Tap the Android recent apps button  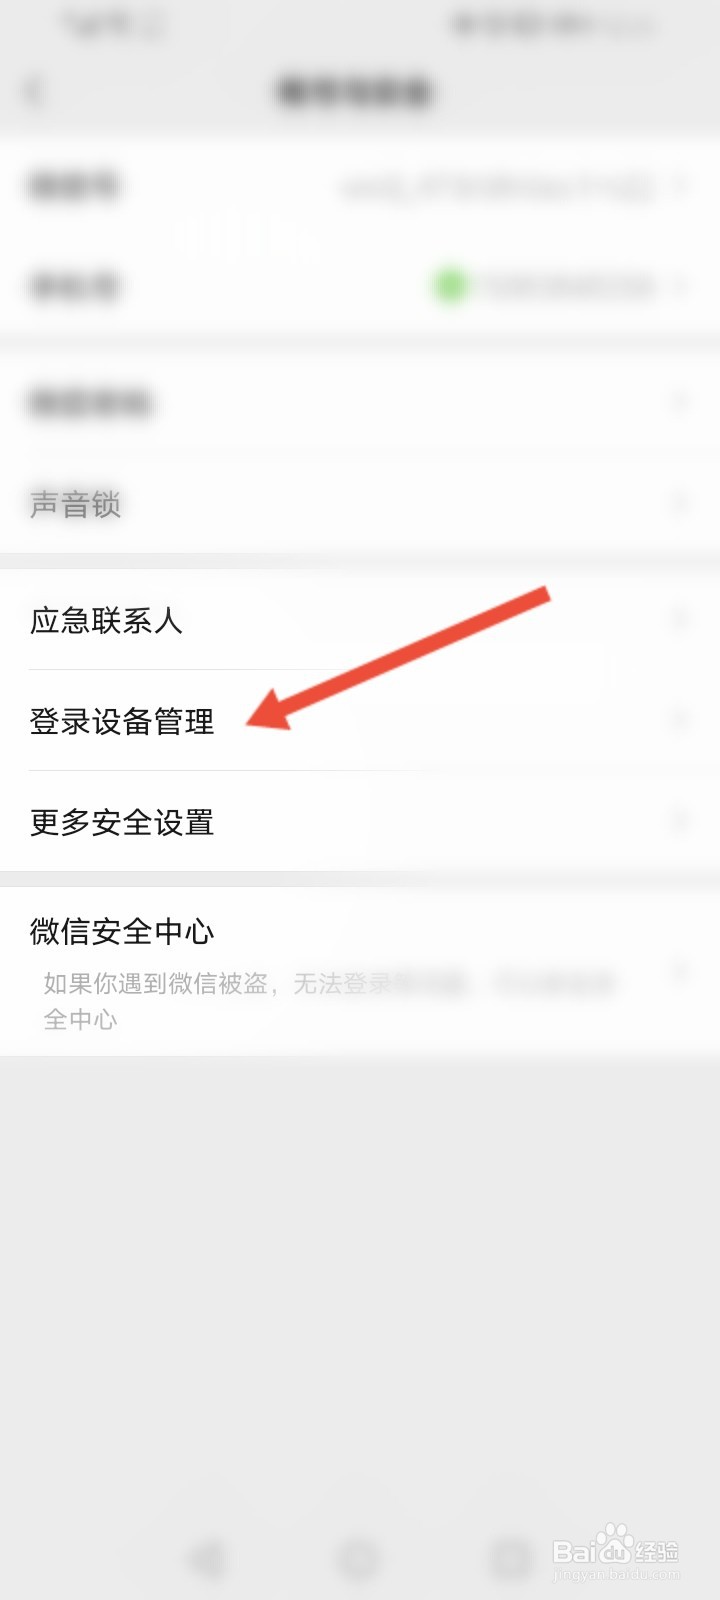coord(512,1558)
